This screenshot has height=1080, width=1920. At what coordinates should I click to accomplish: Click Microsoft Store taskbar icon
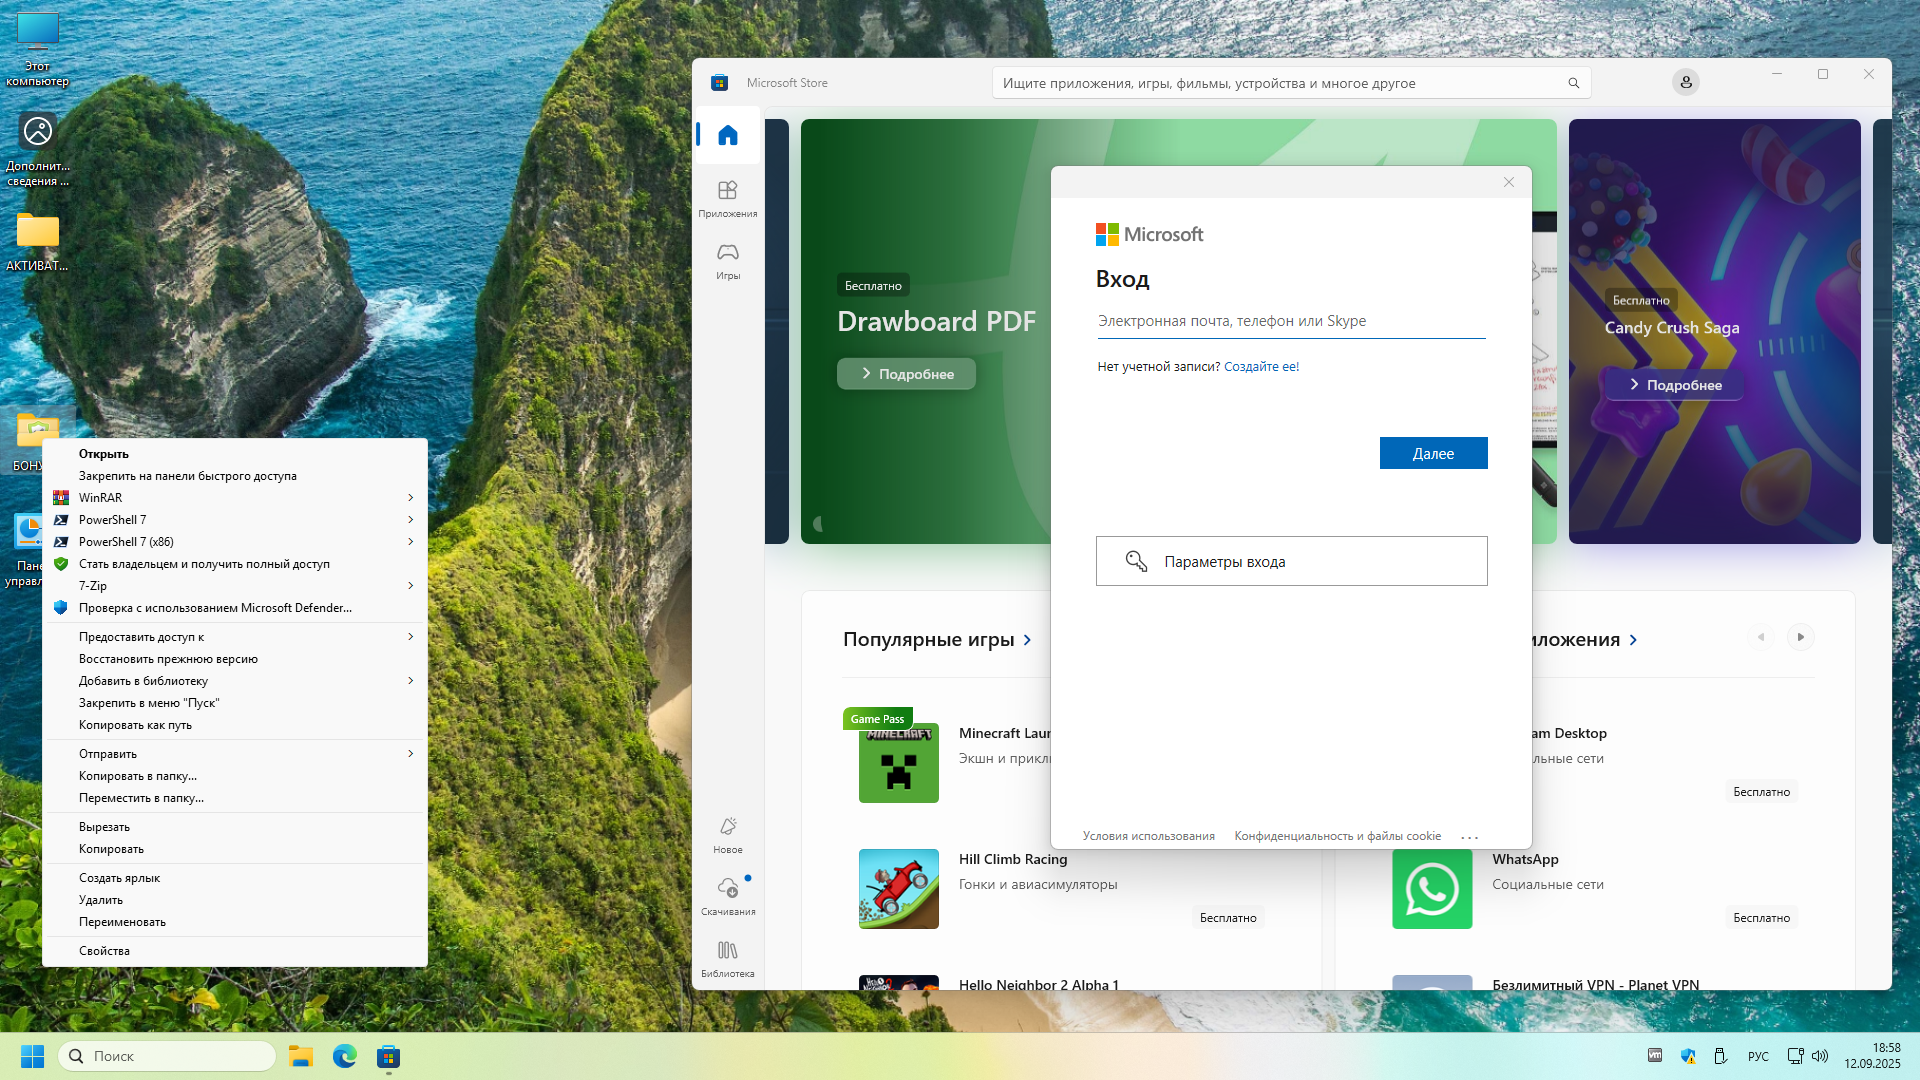(x=389, y=1056)
